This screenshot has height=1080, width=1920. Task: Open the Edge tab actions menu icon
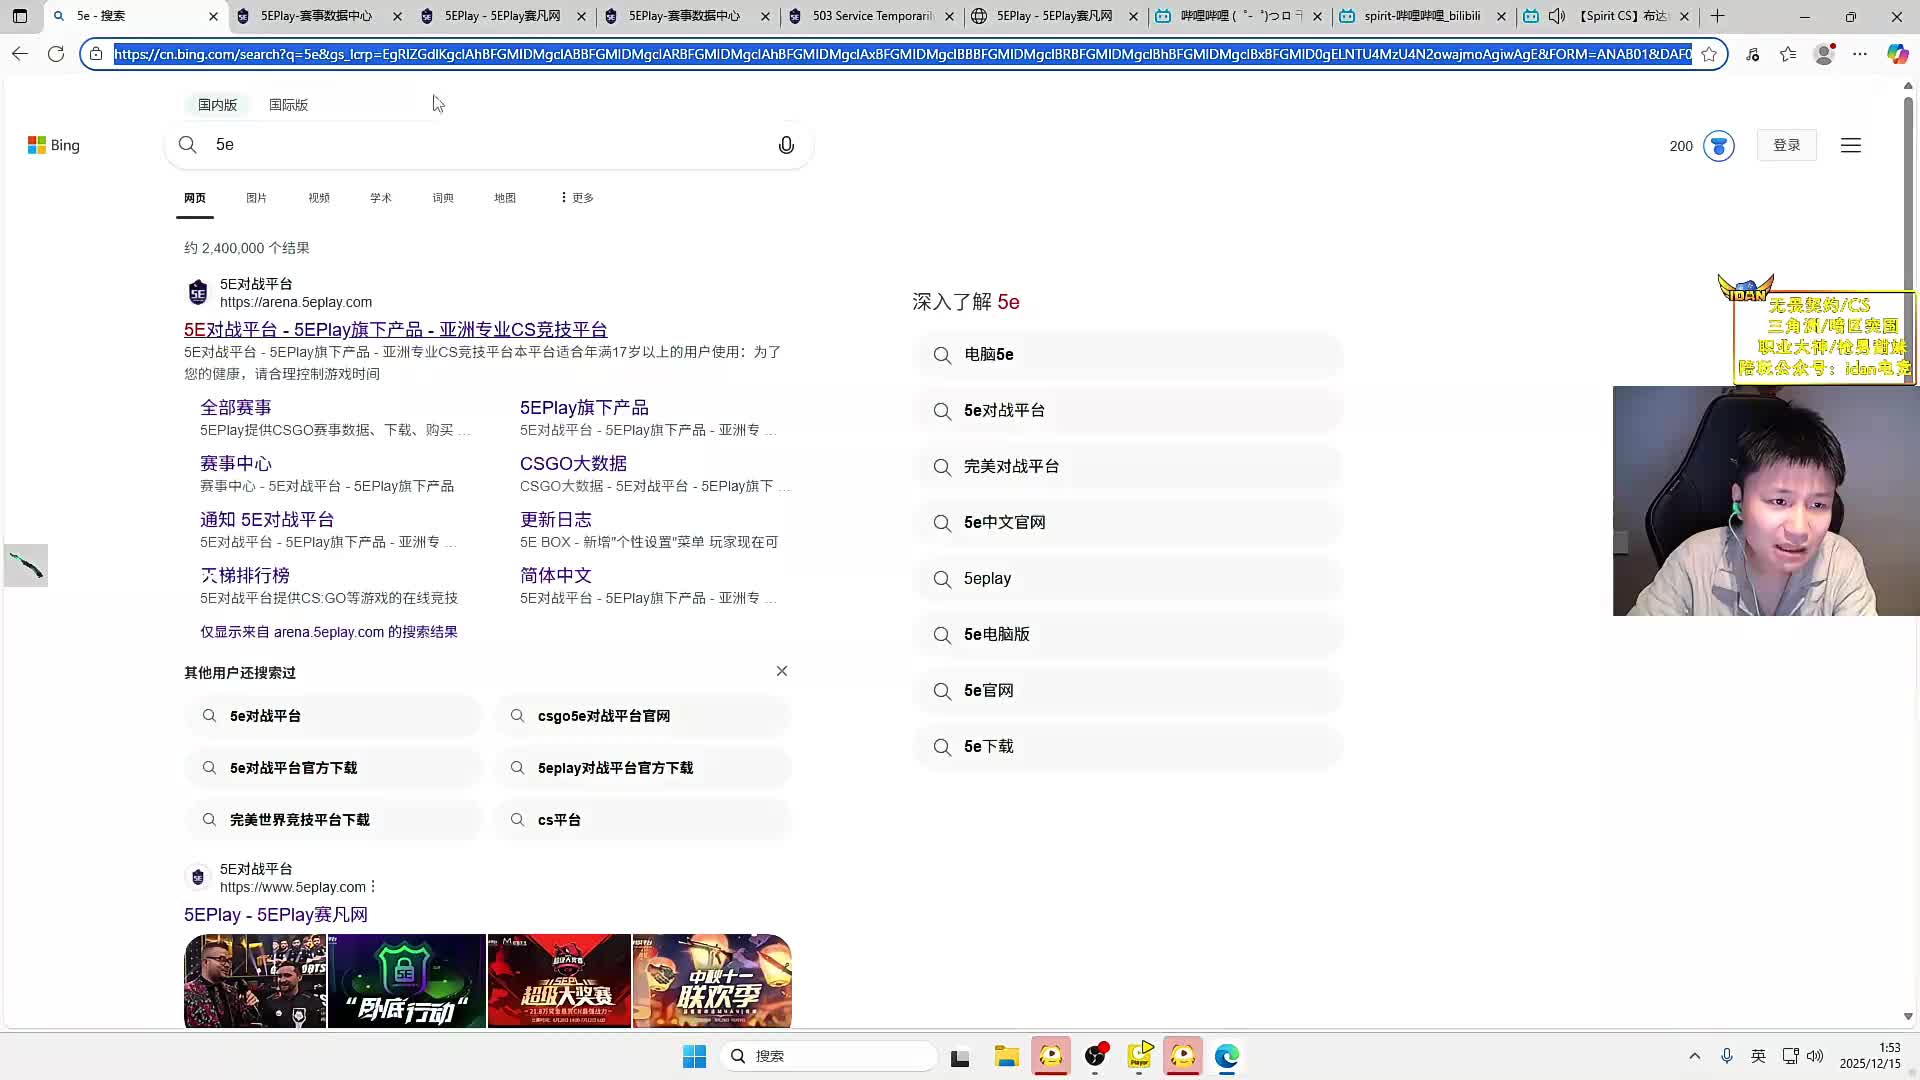[20, 16]
